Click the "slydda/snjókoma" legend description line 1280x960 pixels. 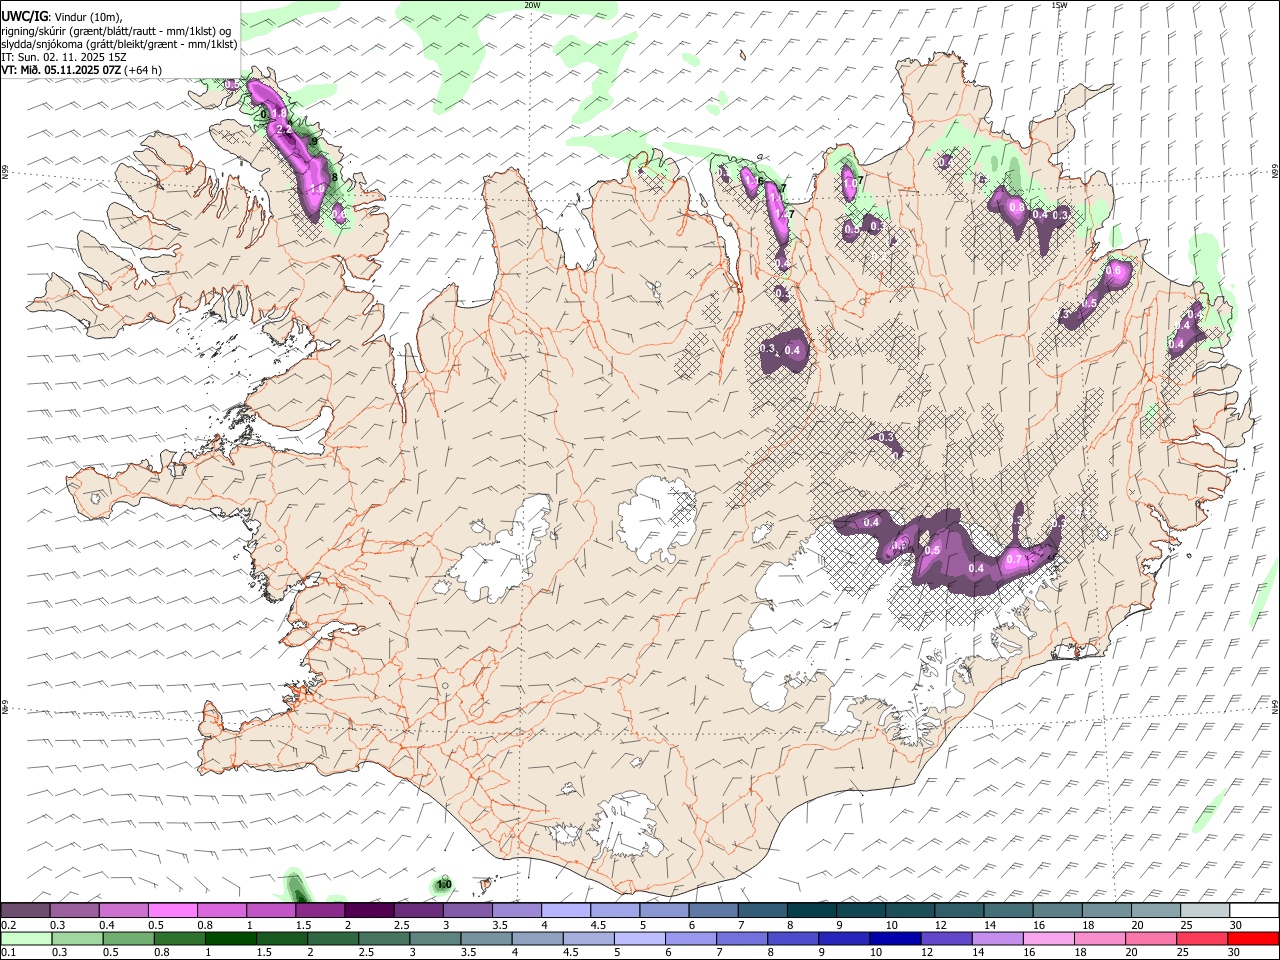click(x=120, y=44)
